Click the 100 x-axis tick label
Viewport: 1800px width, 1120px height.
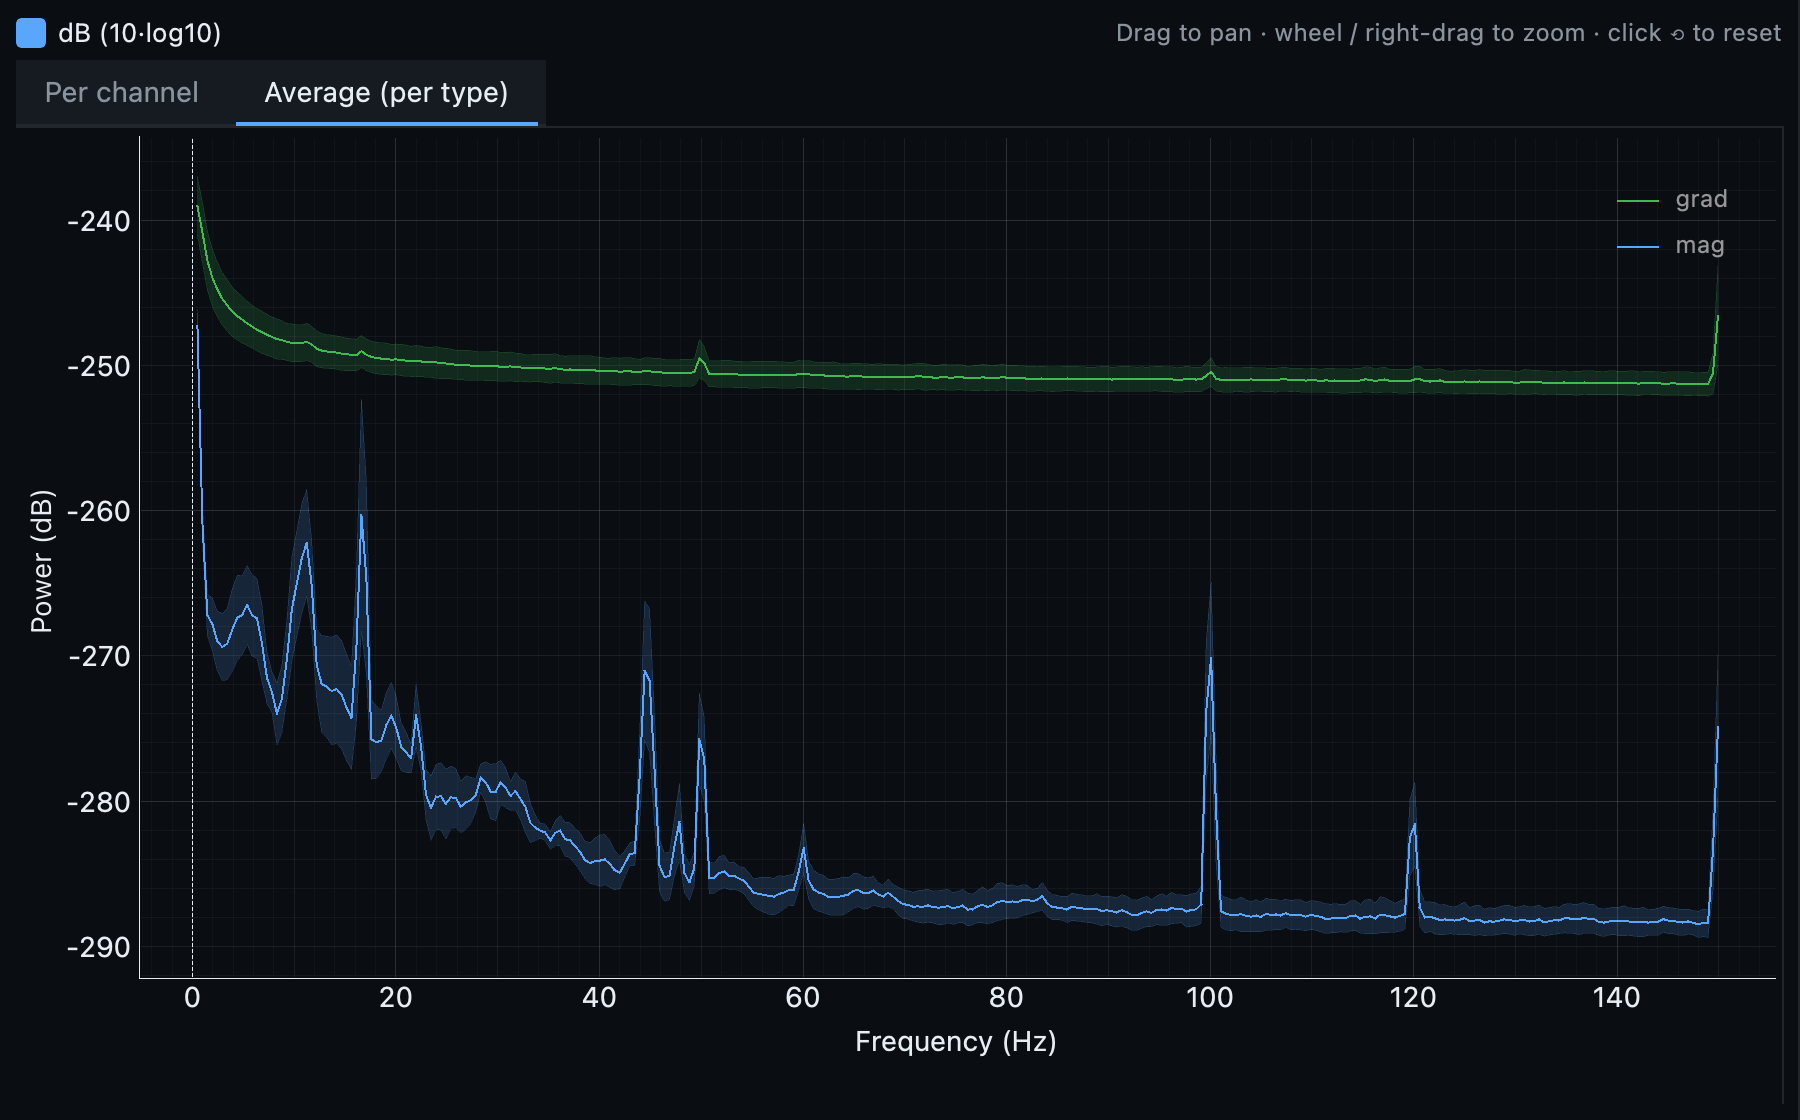(x=1210, y=997)
